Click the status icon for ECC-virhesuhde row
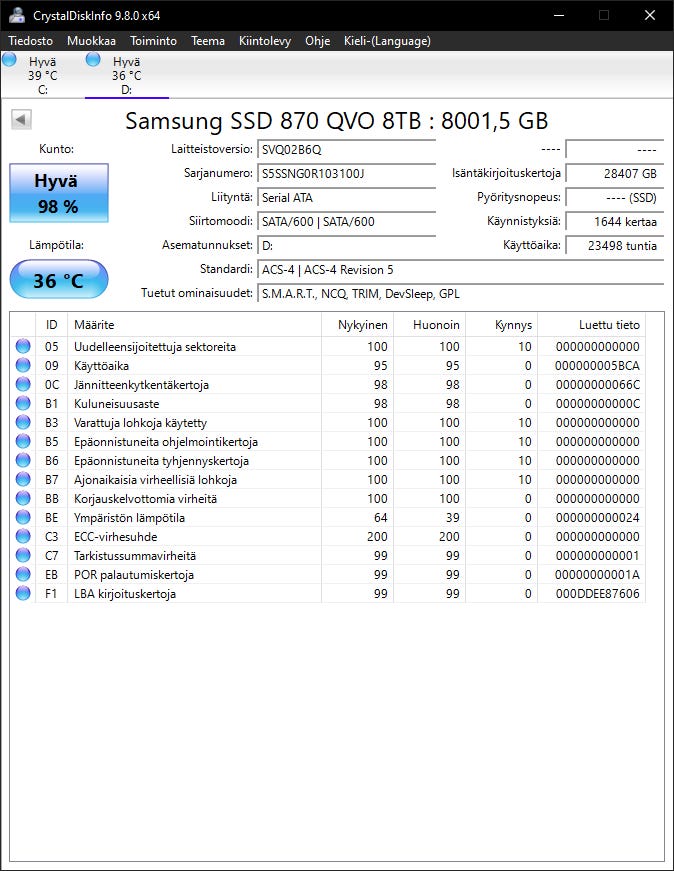 23,537
